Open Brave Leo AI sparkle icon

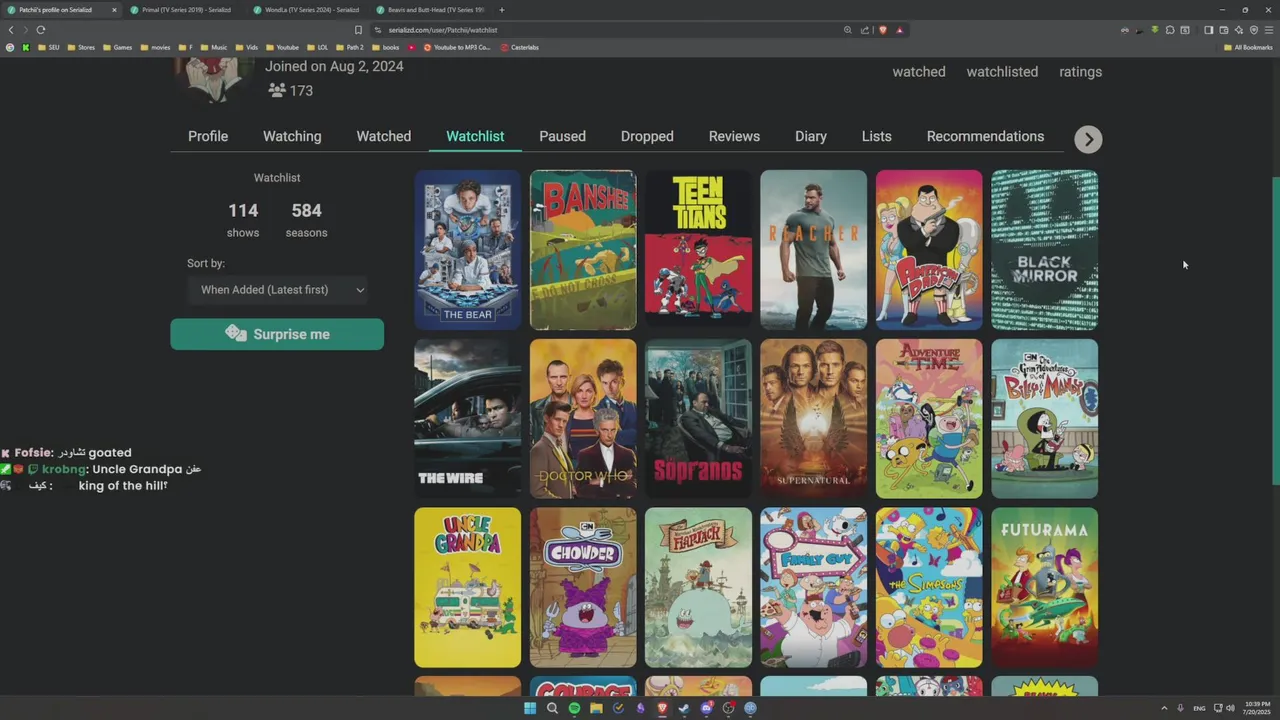pos(1239,30)
